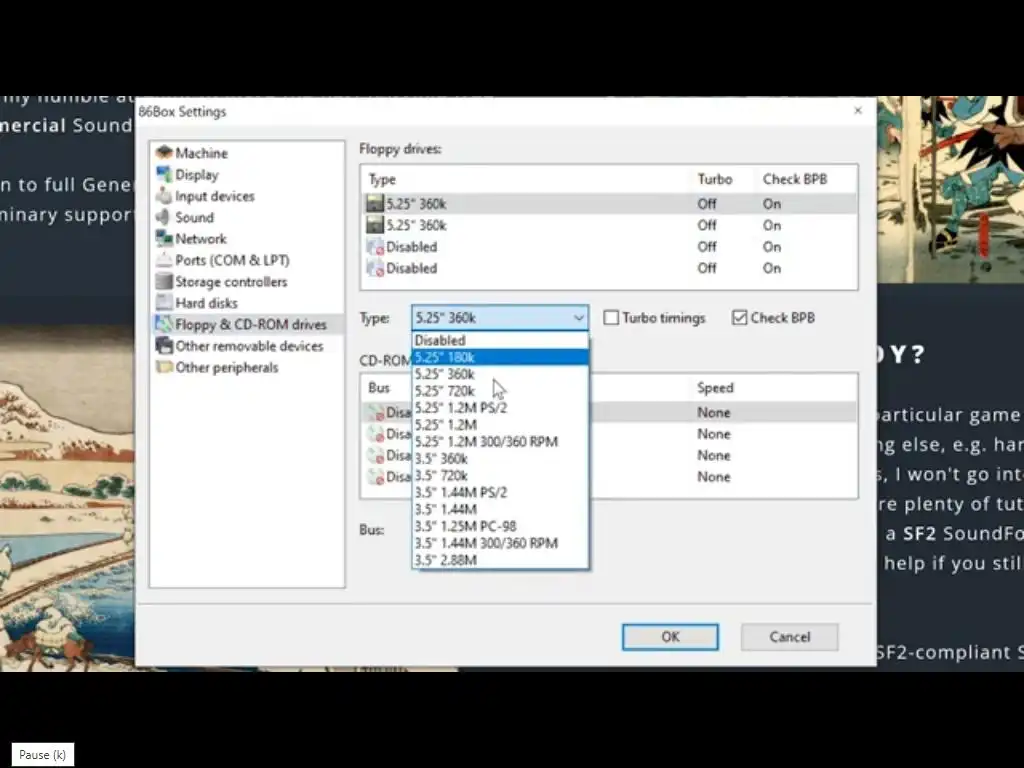1024x768 pixels.
Task: Select Floppy & CD-ROM drives icon
Action: point(164,324)
